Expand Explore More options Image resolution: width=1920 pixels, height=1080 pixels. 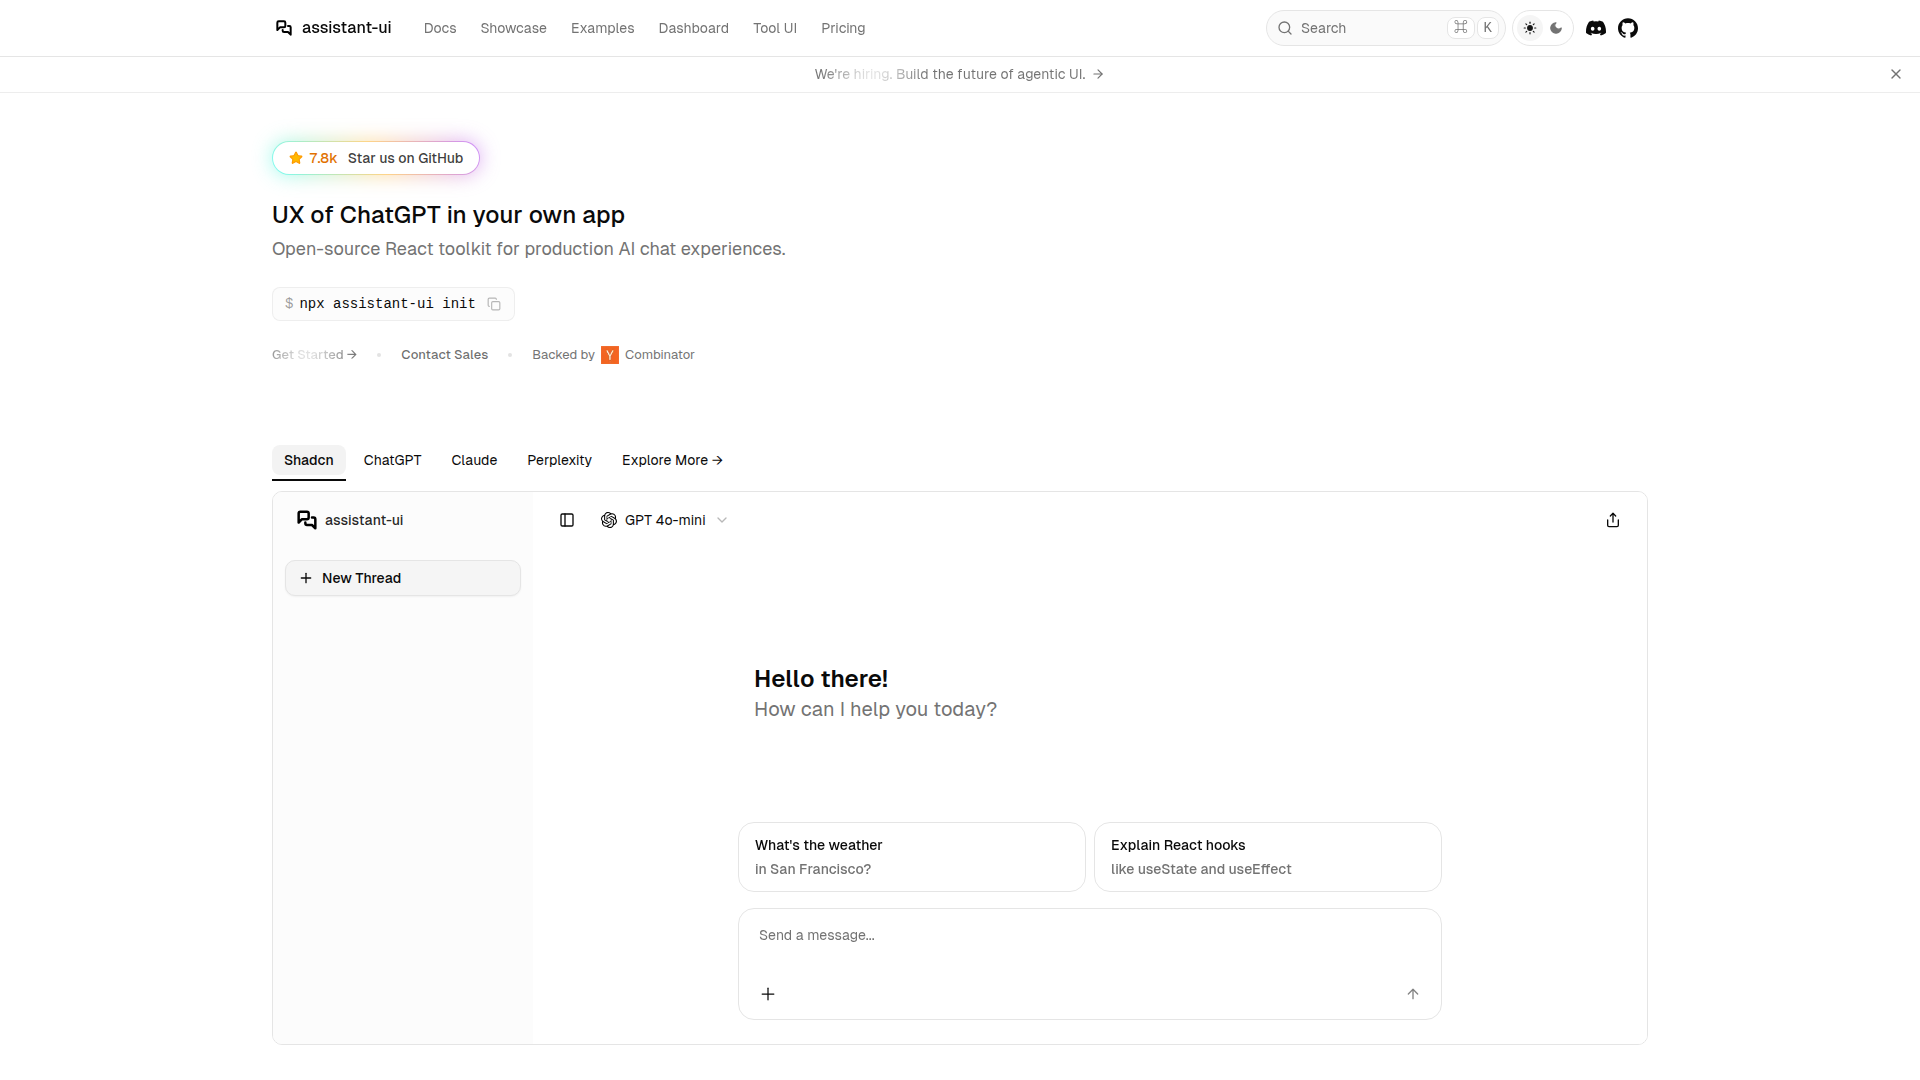pyautogui.click(x=671, y=460)
